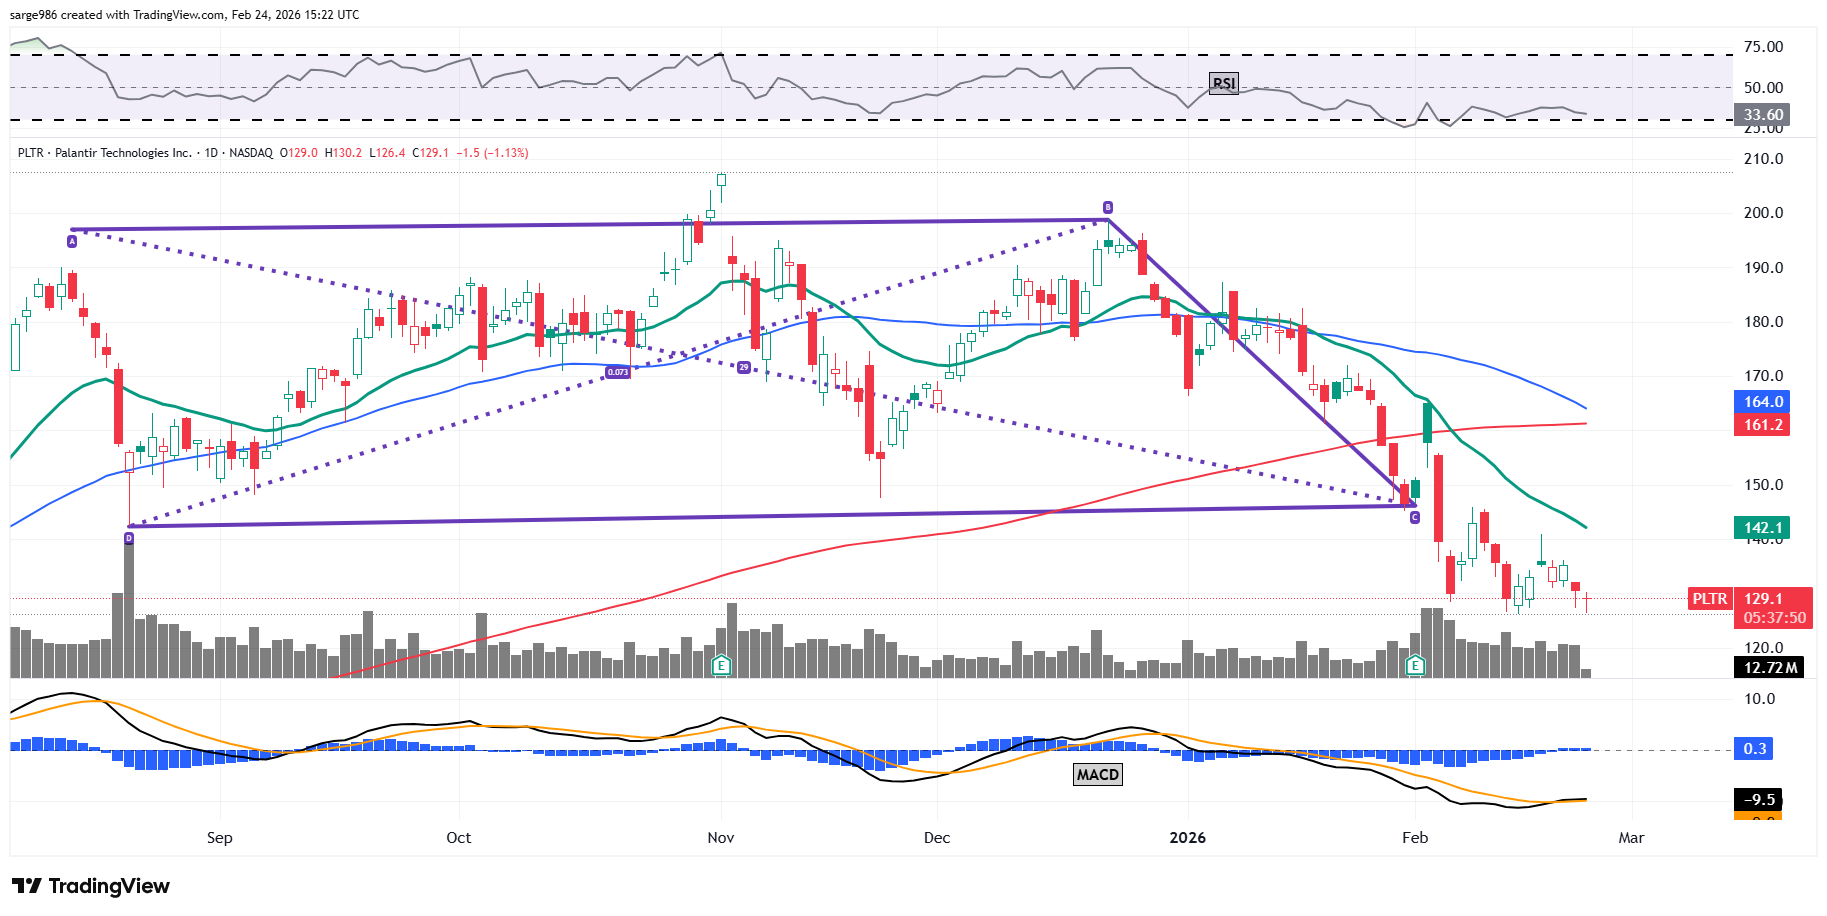The image size is (1827, 916).
Task: Click the red 161.2 moving average tag
Action: [x=1762, y=425]
